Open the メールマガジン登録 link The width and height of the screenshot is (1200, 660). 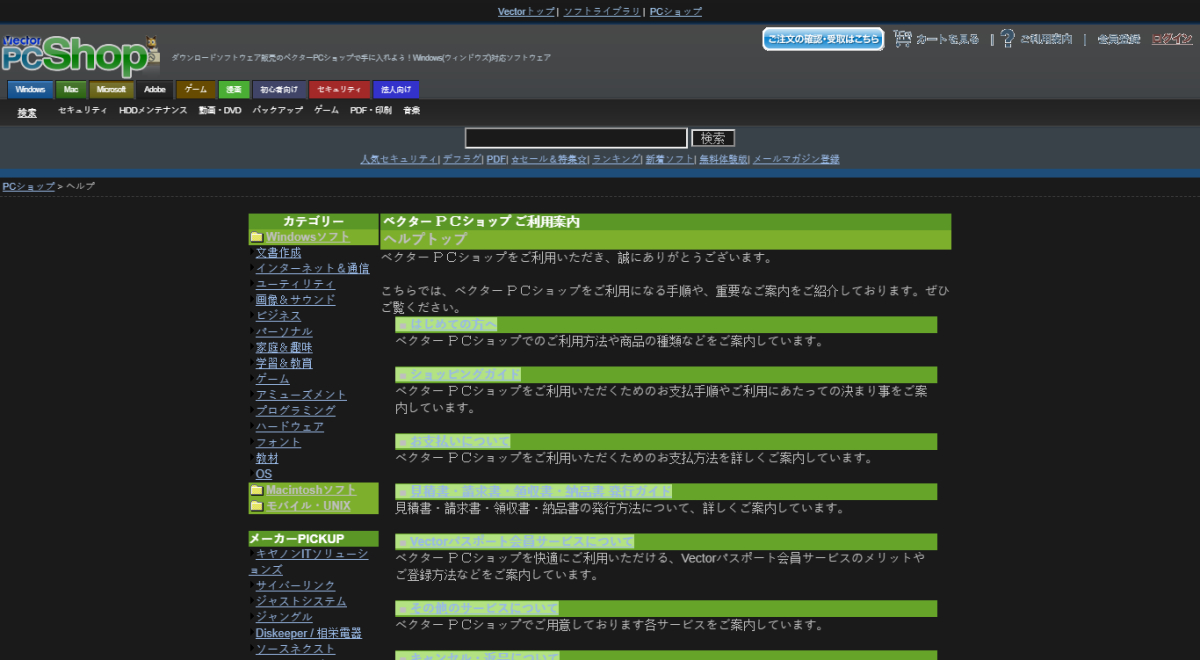click(x=796, y=159)
